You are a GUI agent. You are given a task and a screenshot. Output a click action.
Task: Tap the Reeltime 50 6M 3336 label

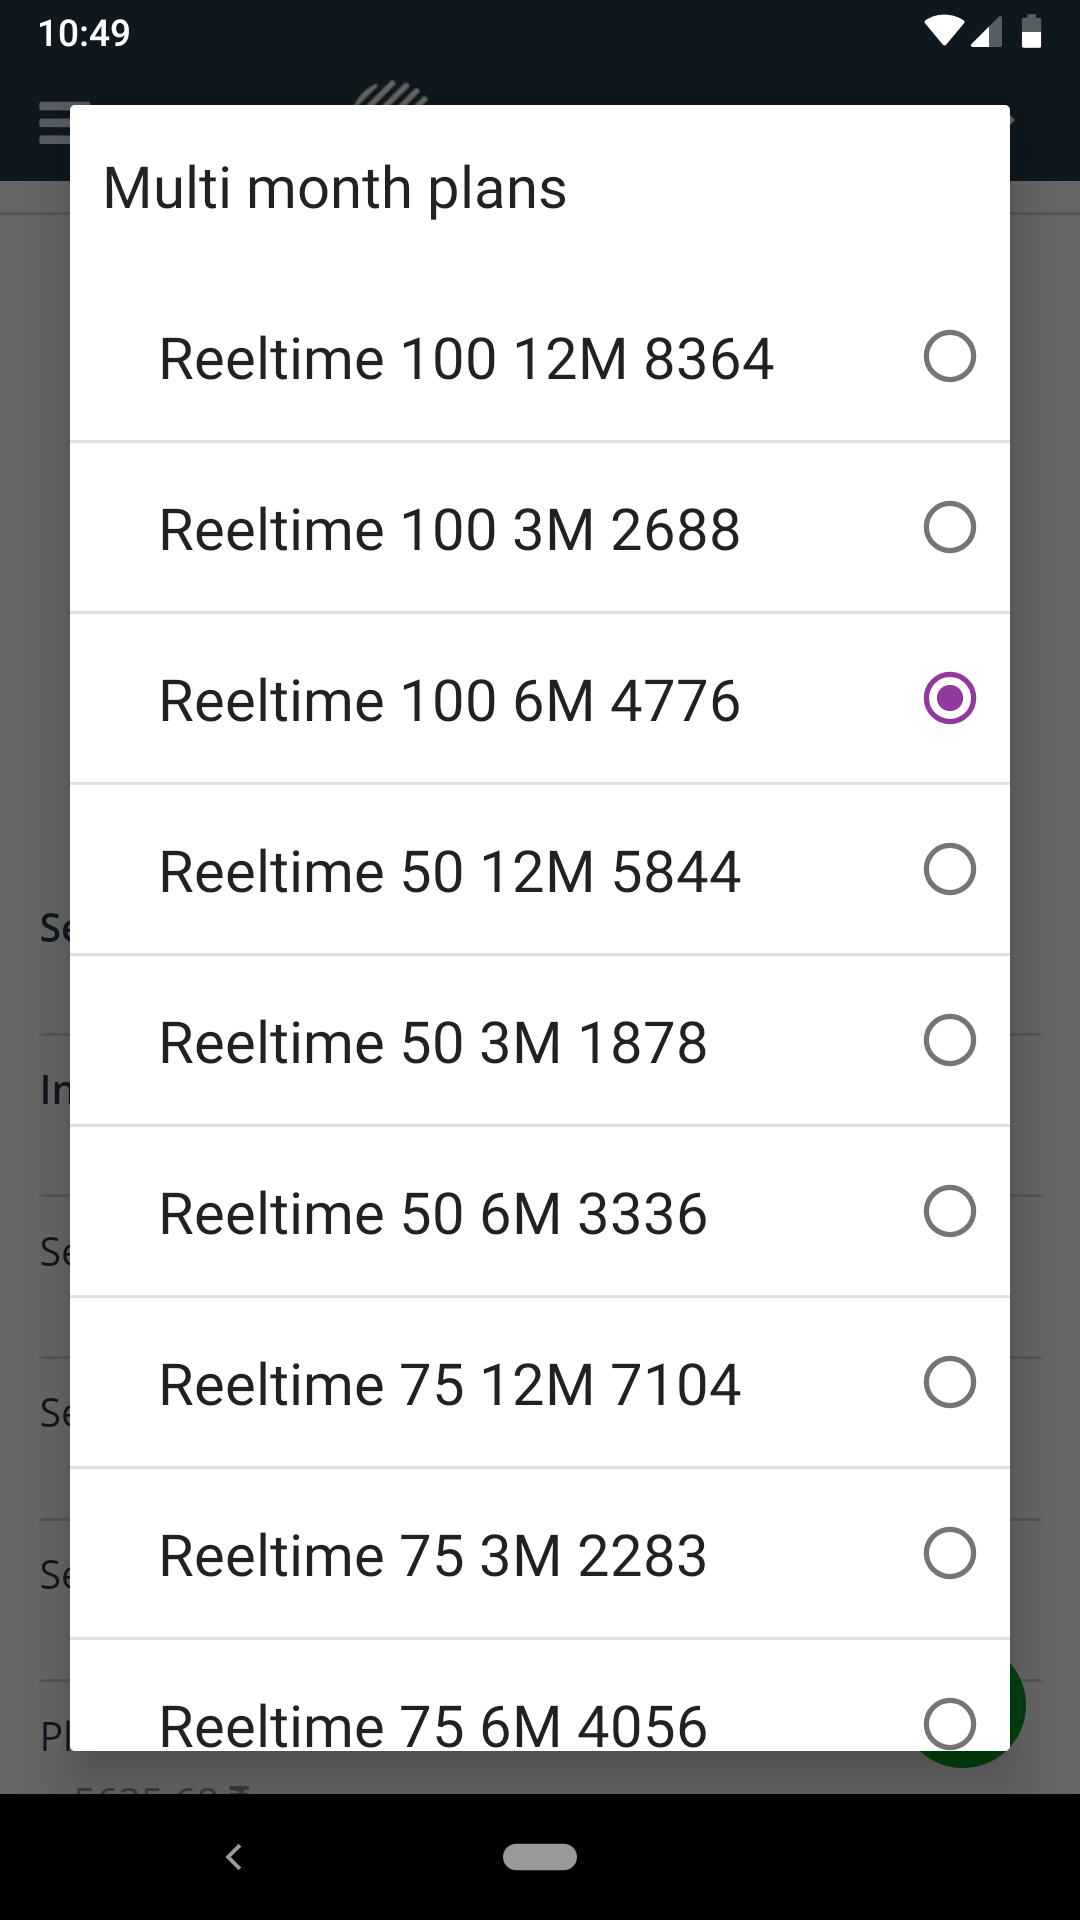coord(433,1214)
